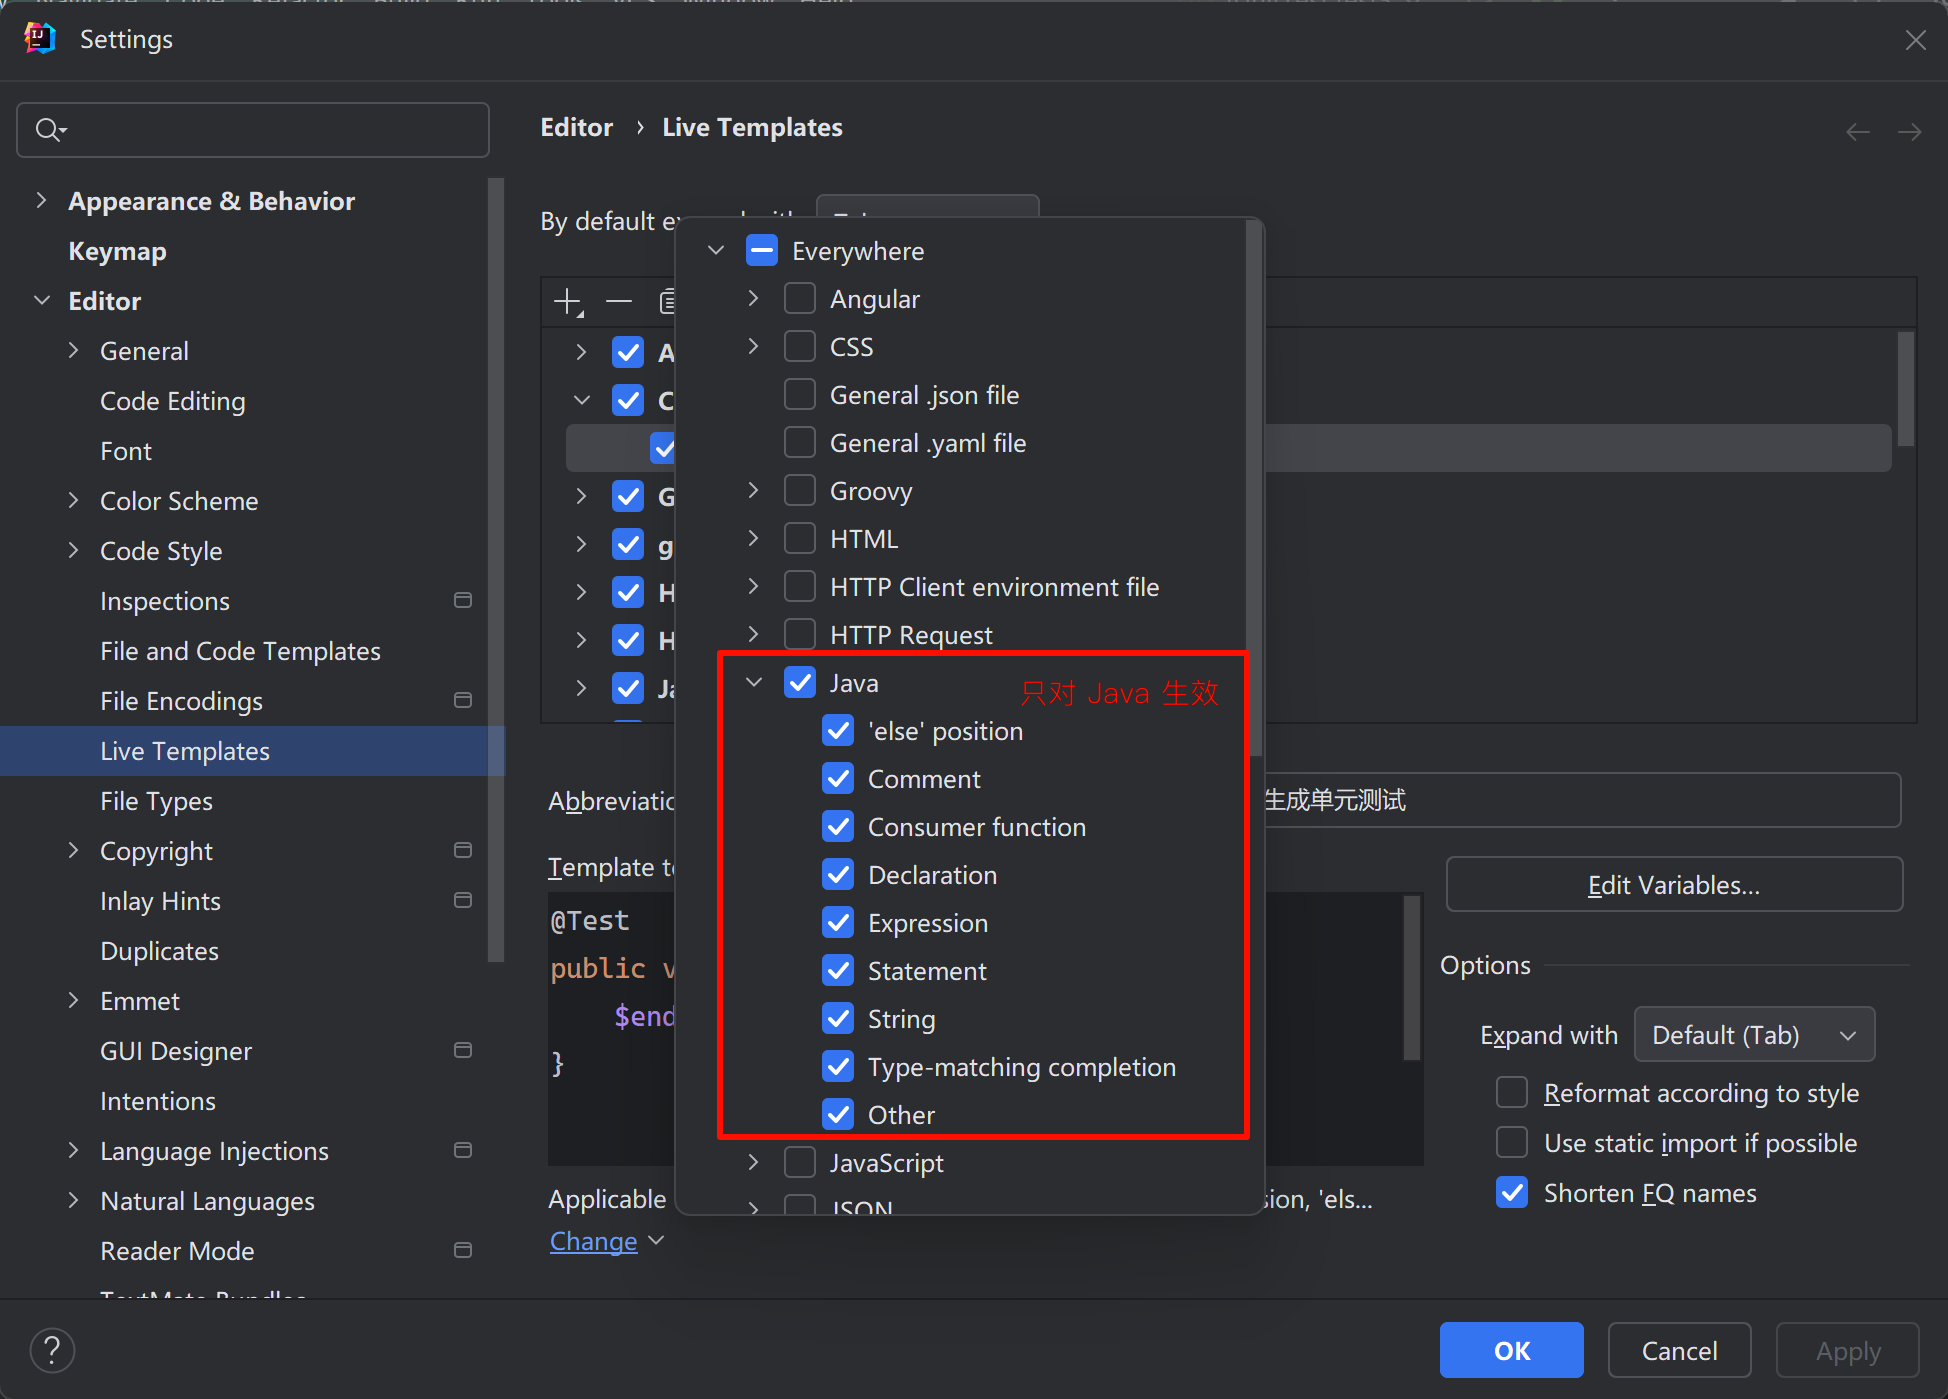Click the Copy Live Template icon

(x=667, y=302)
